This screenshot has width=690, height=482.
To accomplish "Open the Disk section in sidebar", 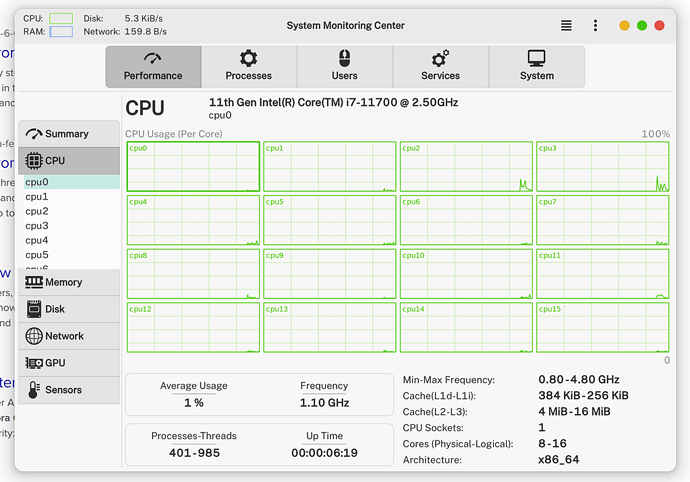I will [x=68, y=310].
